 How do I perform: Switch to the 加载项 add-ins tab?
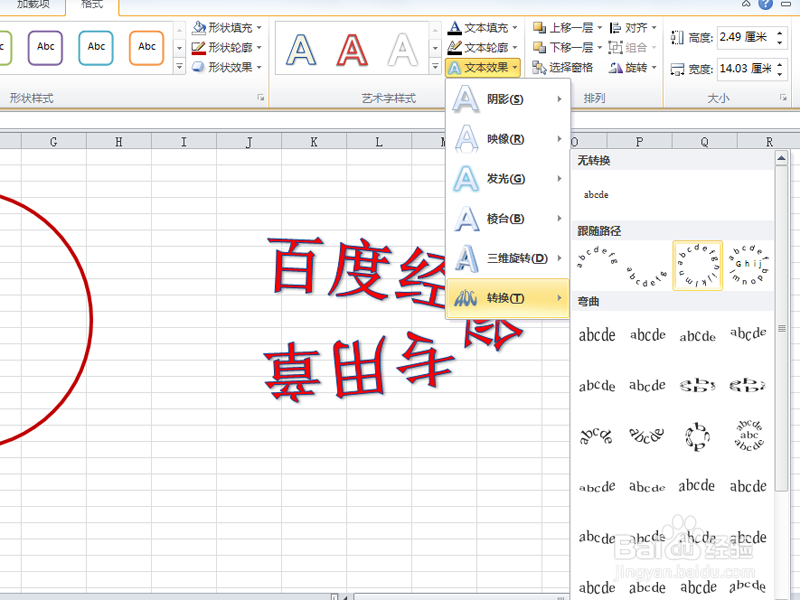point(33,5)
